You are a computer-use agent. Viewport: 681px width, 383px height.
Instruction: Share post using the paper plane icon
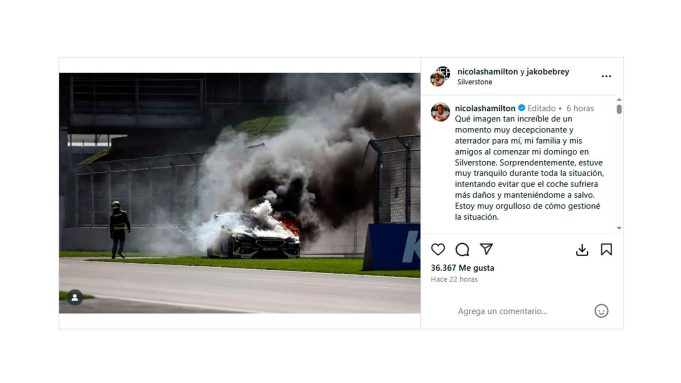486,249
